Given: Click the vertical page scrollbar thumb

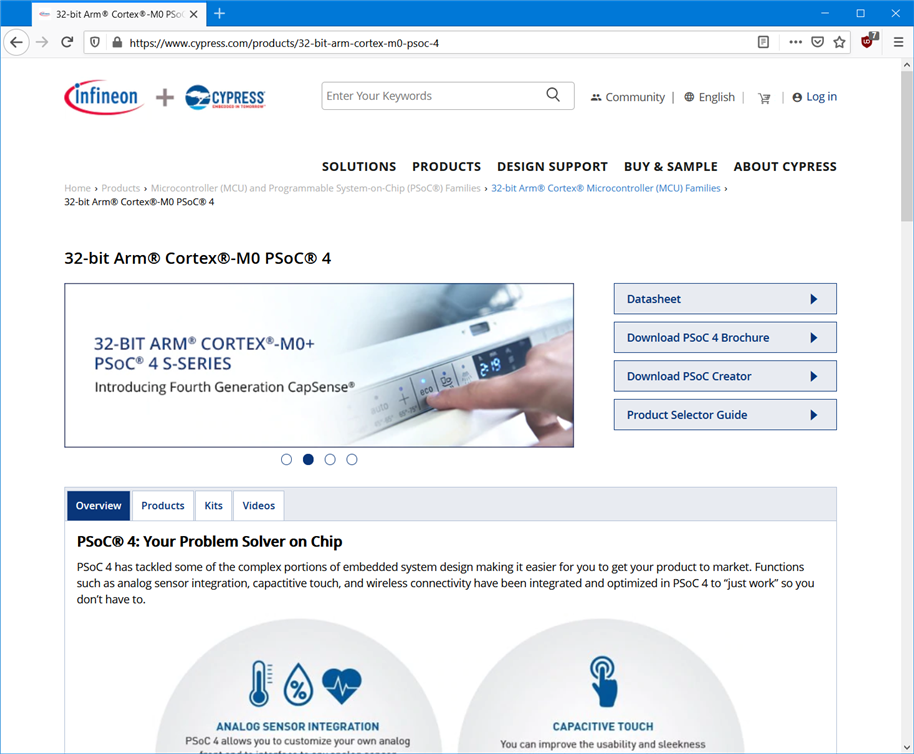Looking at the screenshot, I should [906, 146].
